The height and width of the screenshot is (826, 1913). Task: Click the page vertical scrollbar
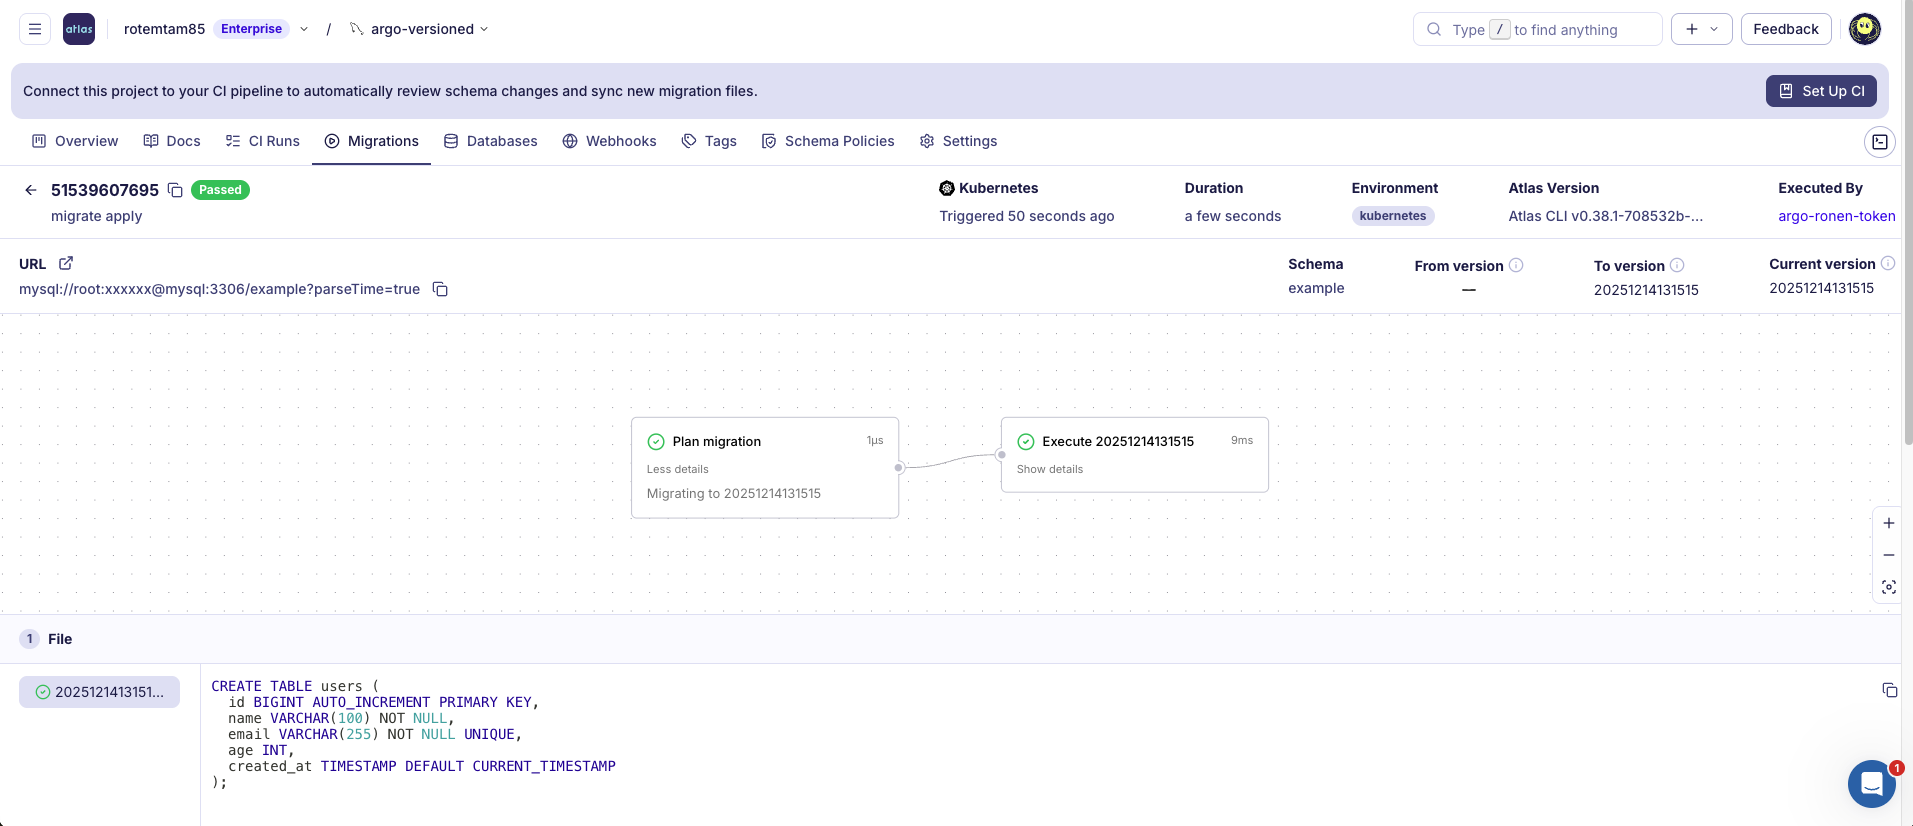(x=1907, y=222)
